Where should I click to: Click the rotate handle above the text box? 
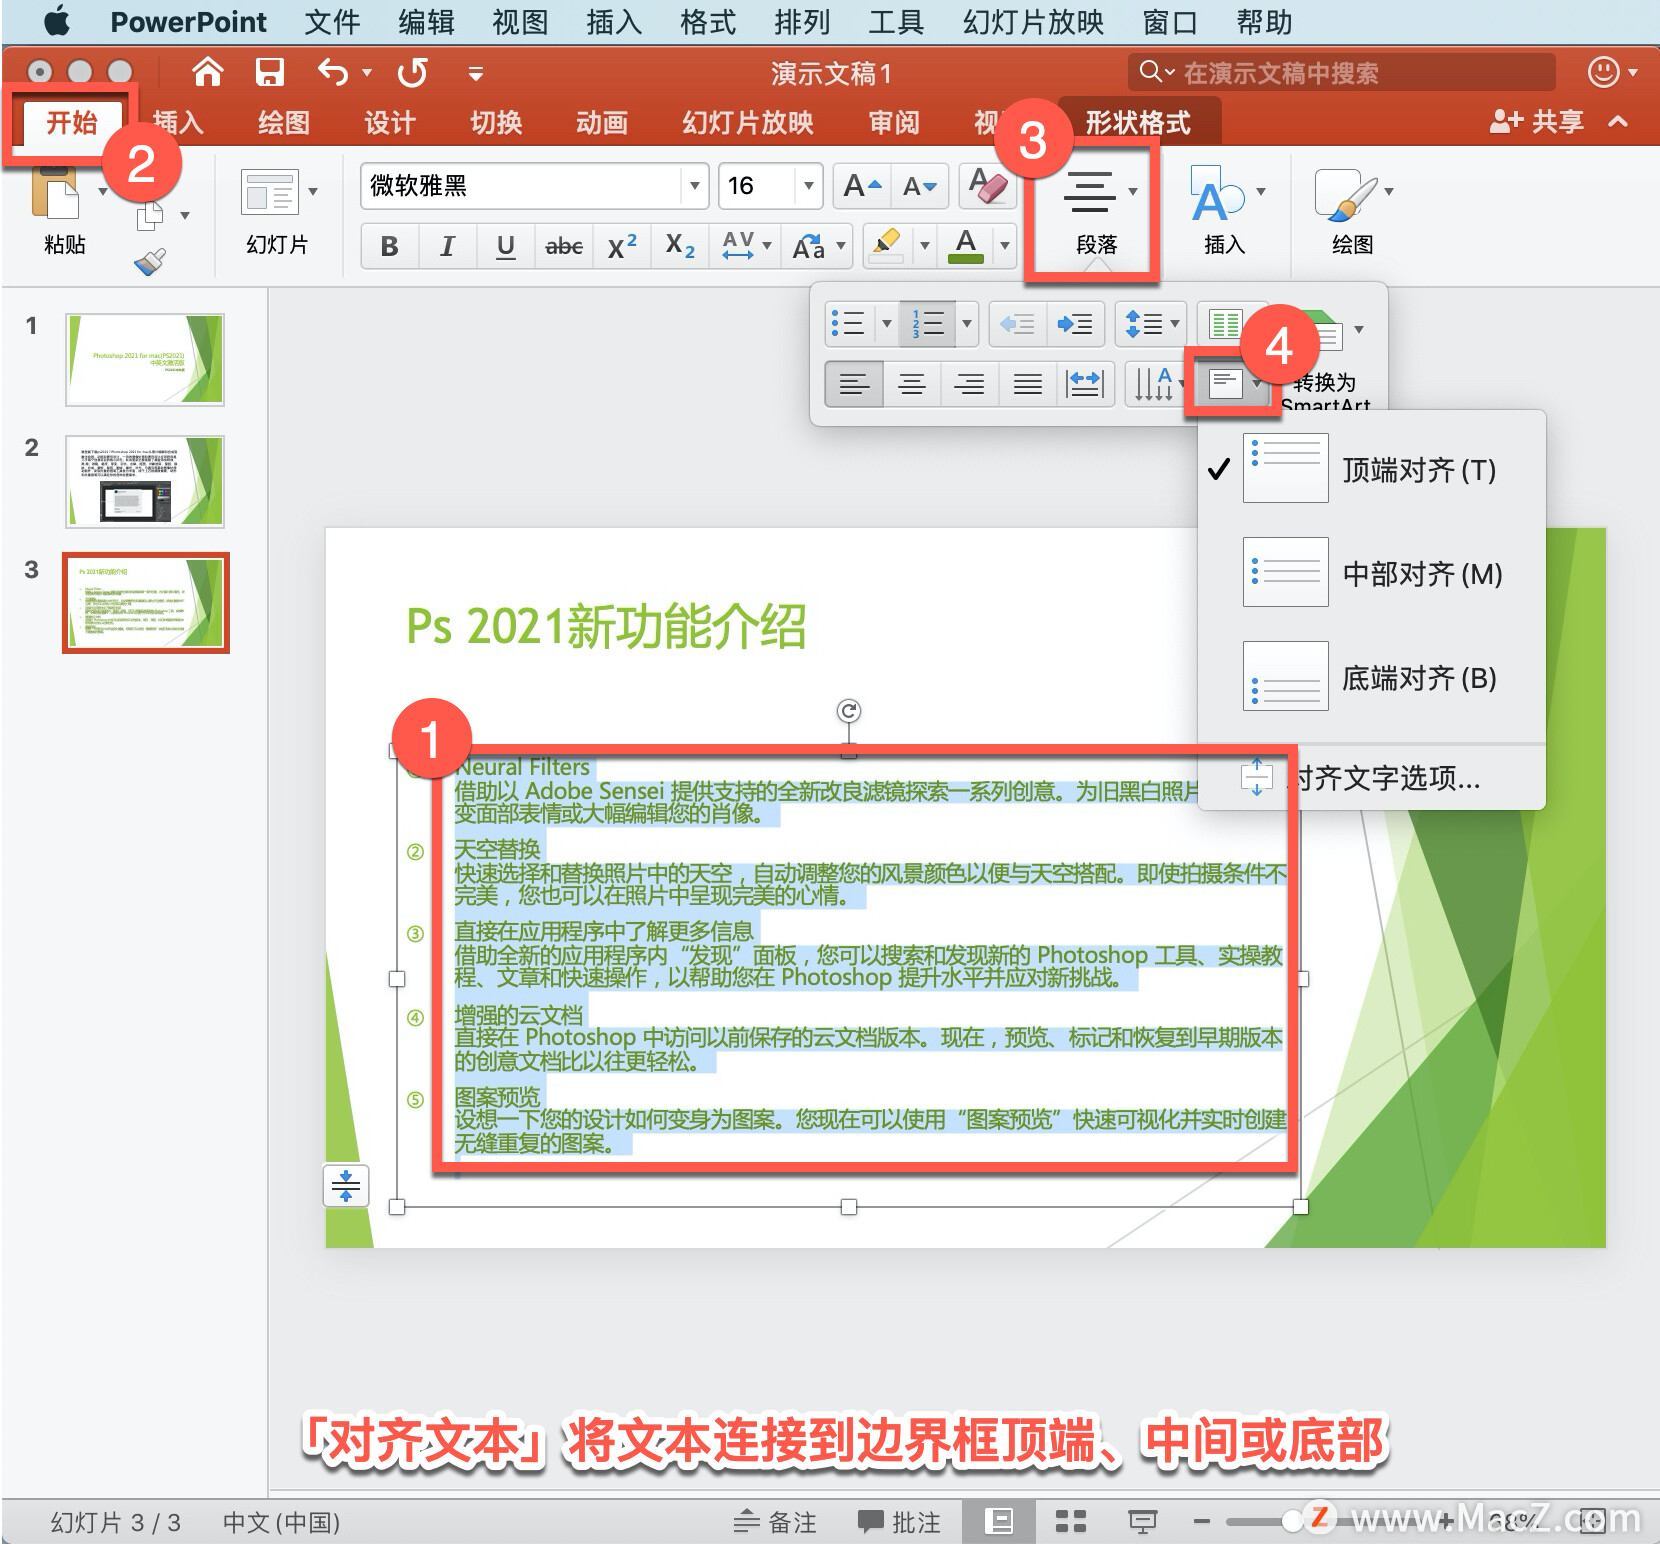click(848, 711)
